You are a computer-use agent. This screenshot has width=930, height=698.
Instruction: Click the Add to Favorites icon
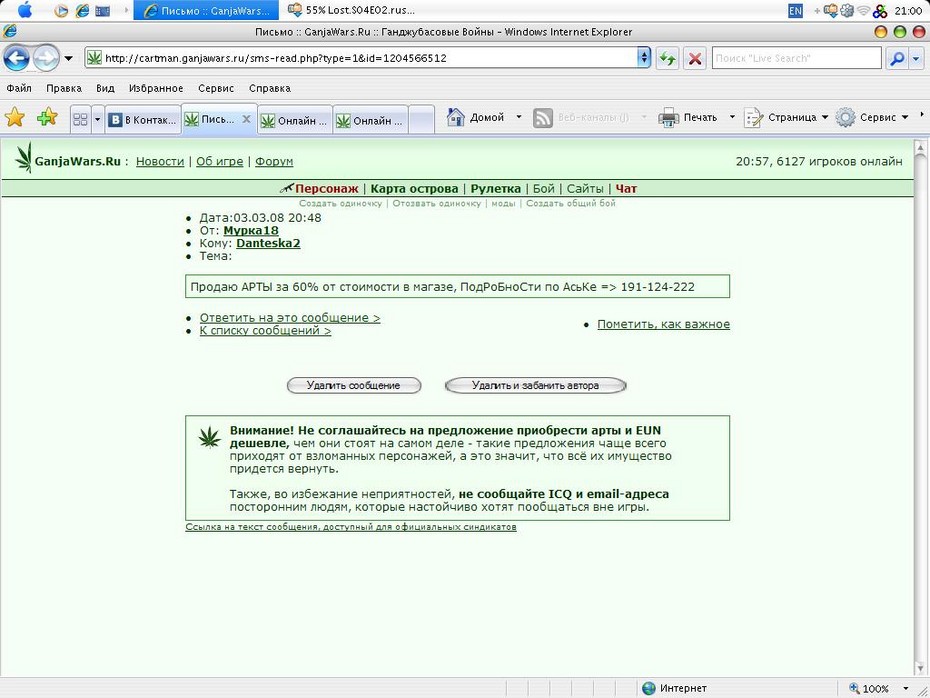[47, 117]
